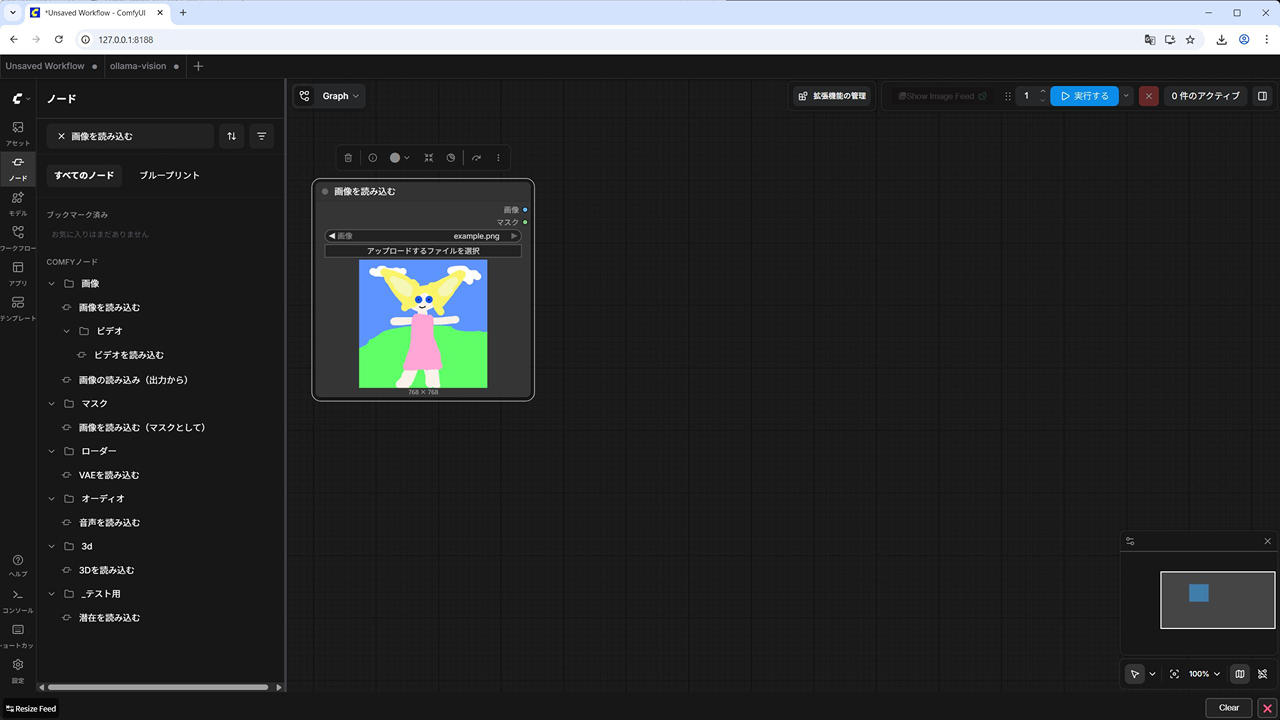Viewport: 1280px width, 720px height.
Task: Toggle the minimap visibility button
Action: click(x=1240, y=674)
